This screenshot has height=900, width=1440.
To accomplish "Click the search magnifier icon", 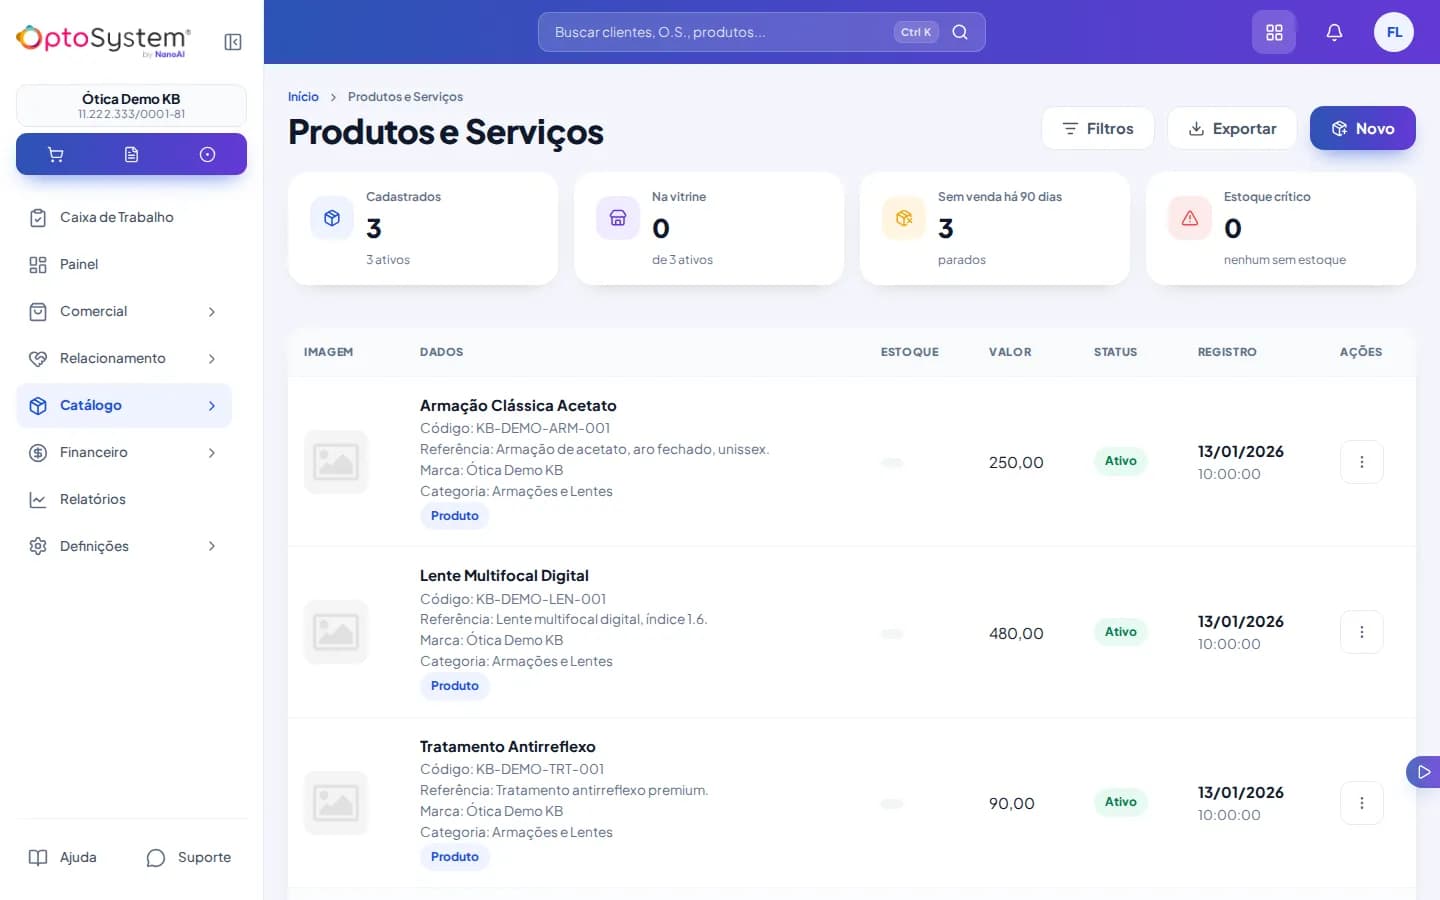I will click(x=960, y=32).
